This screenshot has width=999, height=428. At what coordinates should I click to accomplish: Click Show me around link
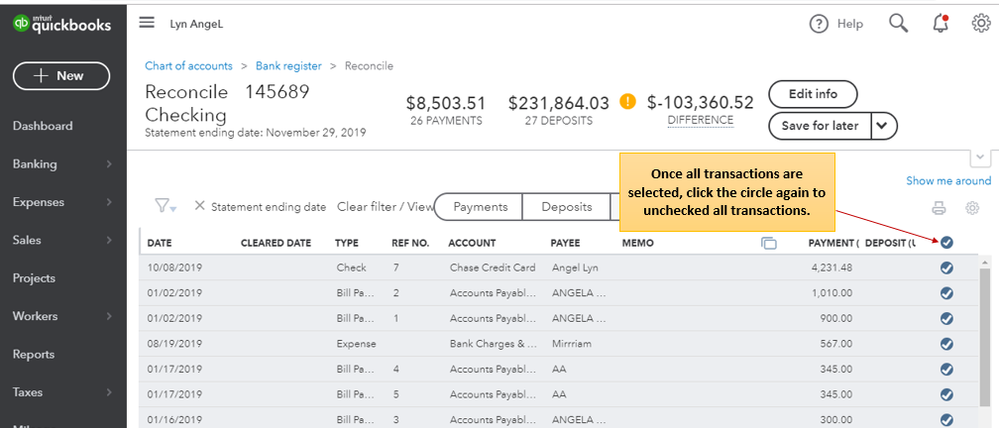tap(949, 181)
